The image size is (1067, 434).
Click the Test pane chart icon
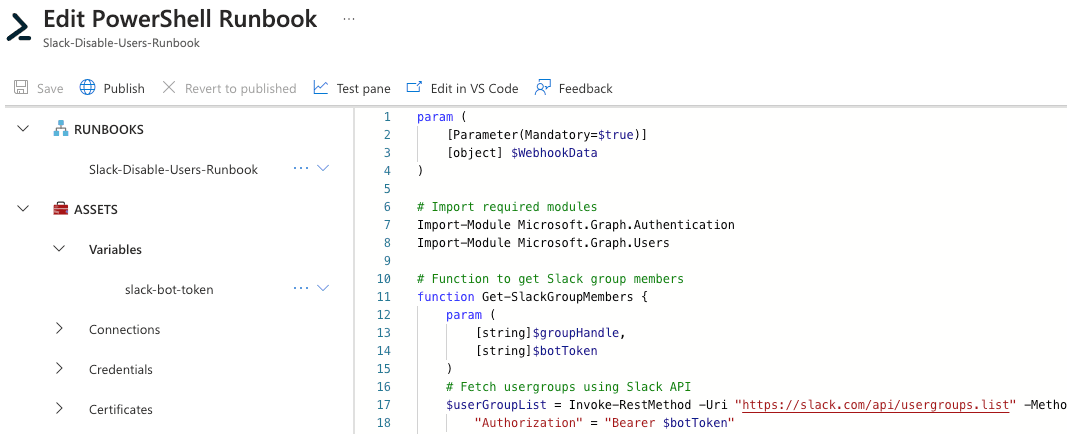tap(321, 88)
